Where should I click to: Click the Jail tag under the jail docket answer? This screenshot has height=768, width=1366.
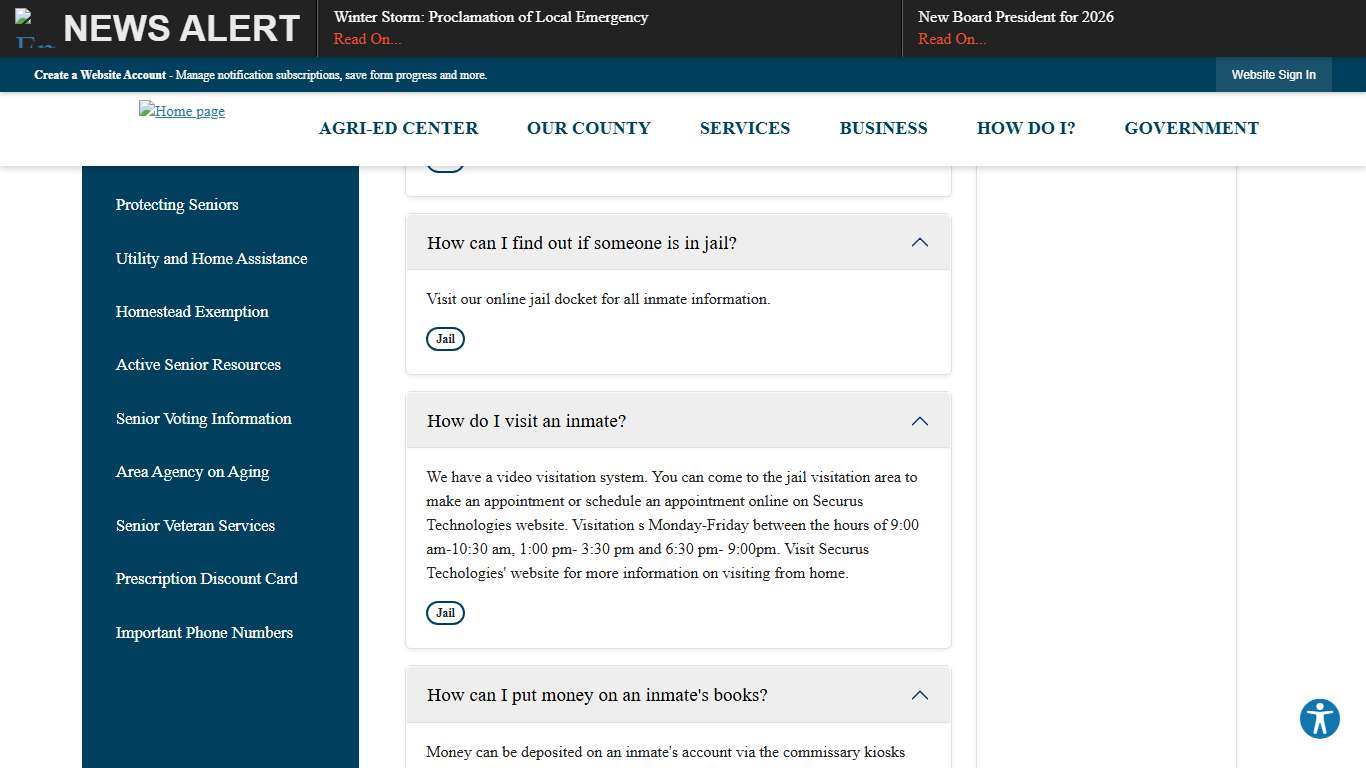pyautogui.click(x=445, y=338)
